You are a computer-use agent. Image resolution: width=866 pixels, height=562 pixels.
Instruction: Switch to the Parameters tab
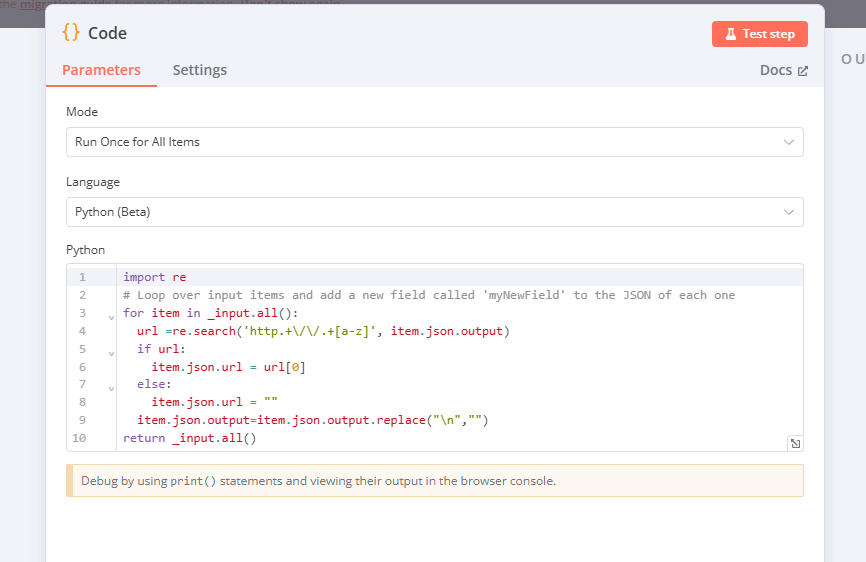click(x=101, y=70)
